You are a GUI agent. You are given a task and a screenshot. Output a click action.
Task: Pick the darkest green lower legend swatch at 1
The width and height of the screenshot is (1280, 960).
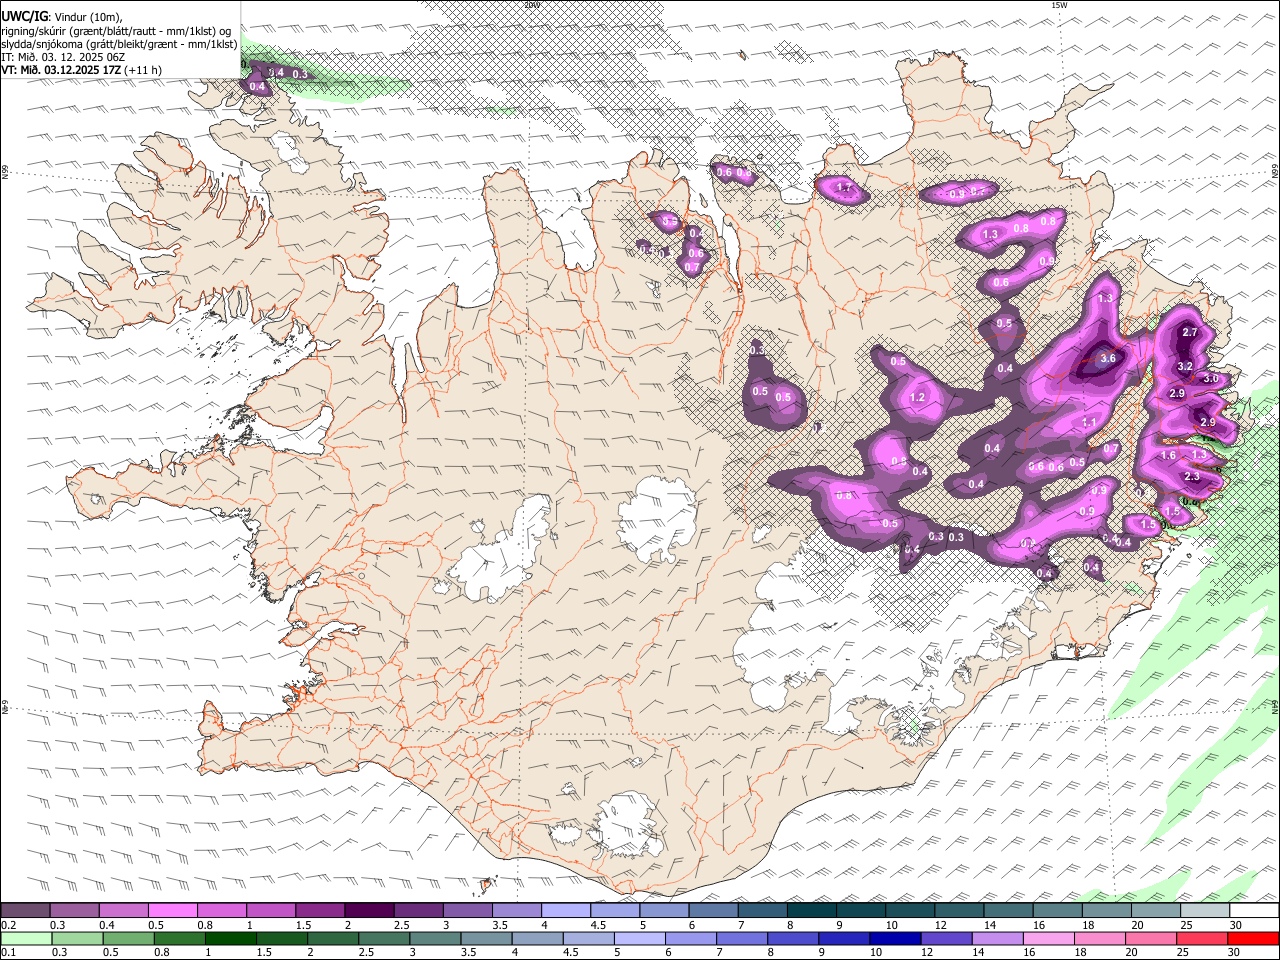230,939
